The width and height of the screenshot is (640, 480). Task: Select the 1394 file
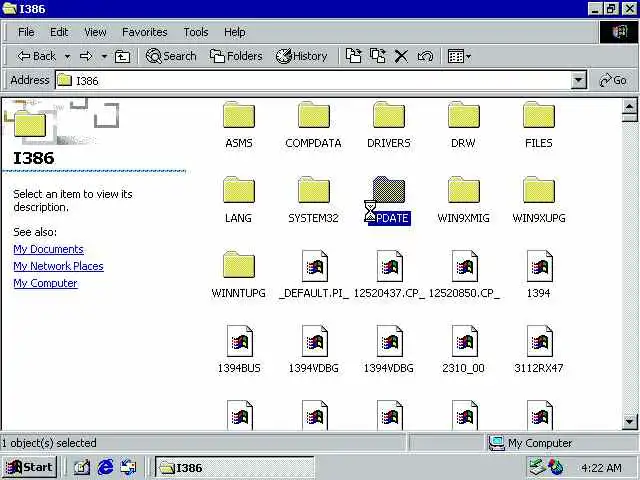pos(539,275)
